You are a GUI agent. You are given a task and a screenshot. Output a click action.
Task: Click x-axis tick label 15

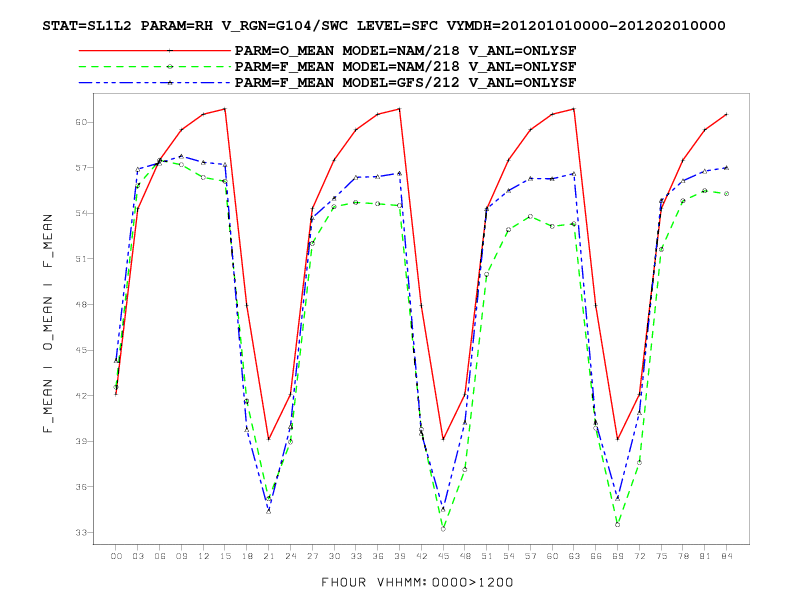pyautogui.click(x=225, y=556)
